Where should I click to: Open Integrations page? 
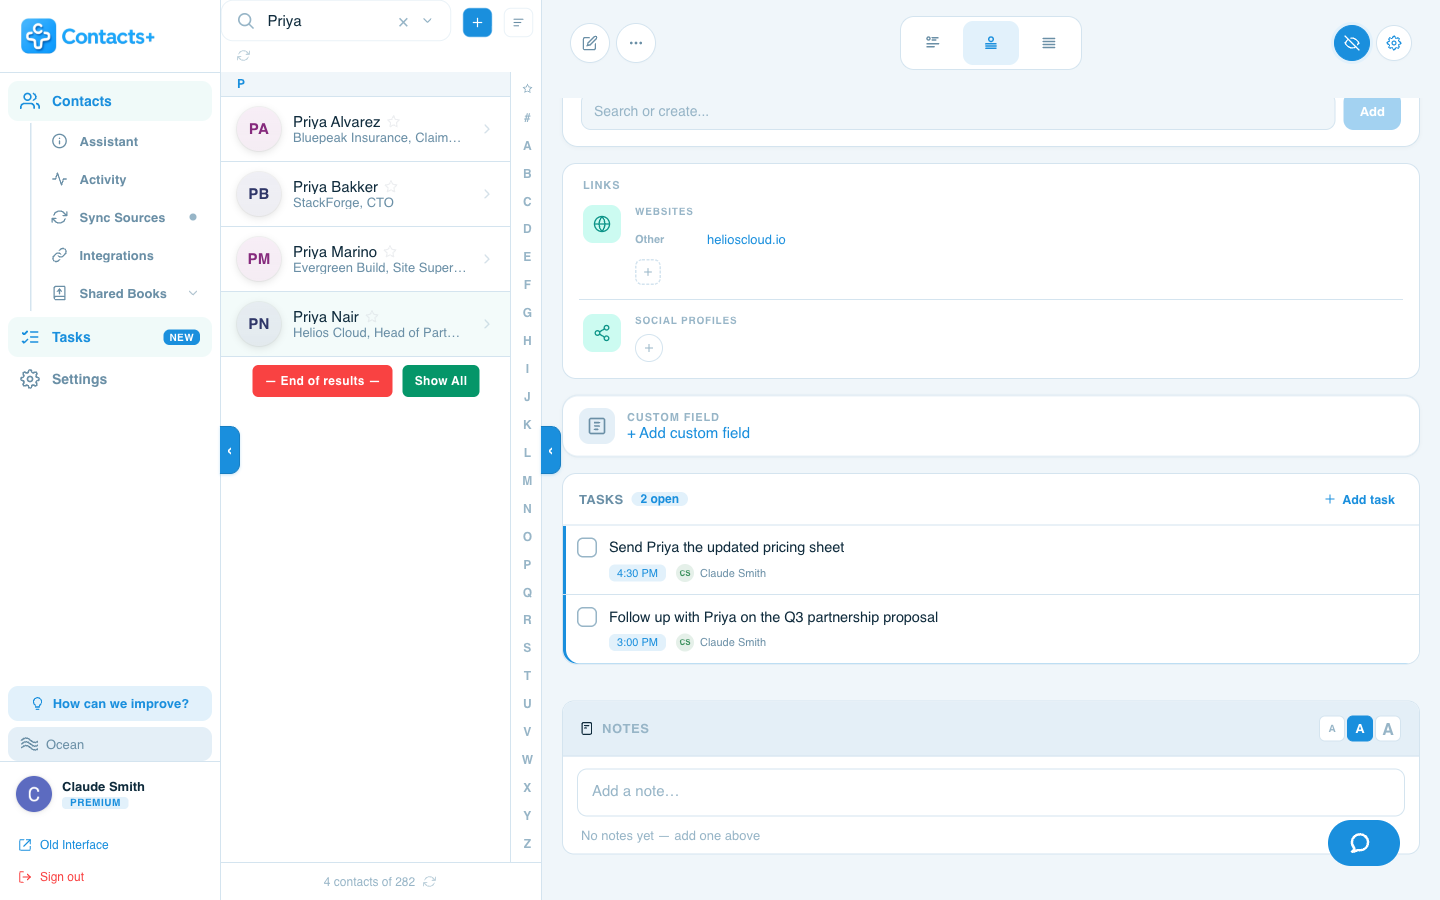(116, 256)
